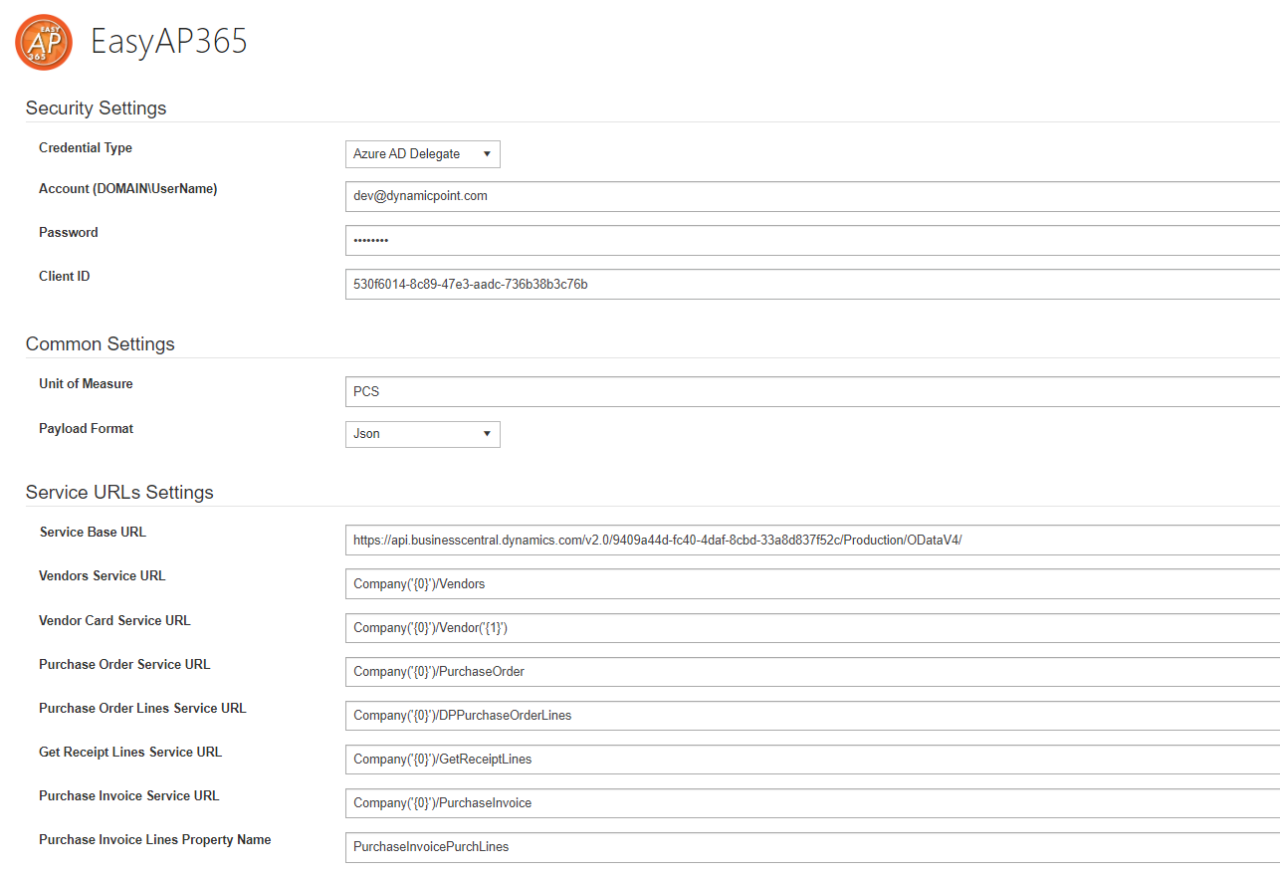Select the Service Base URL field

pos(700,539)
